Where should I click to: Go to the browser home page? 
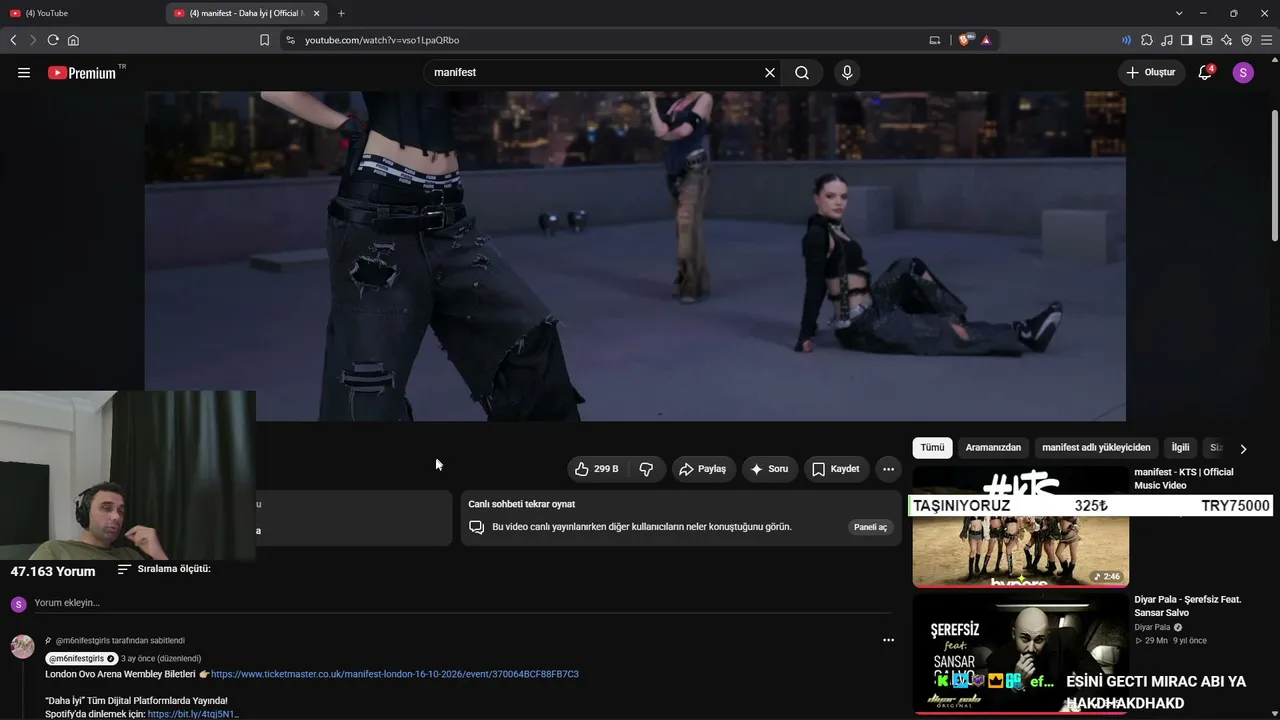(73, 40)
